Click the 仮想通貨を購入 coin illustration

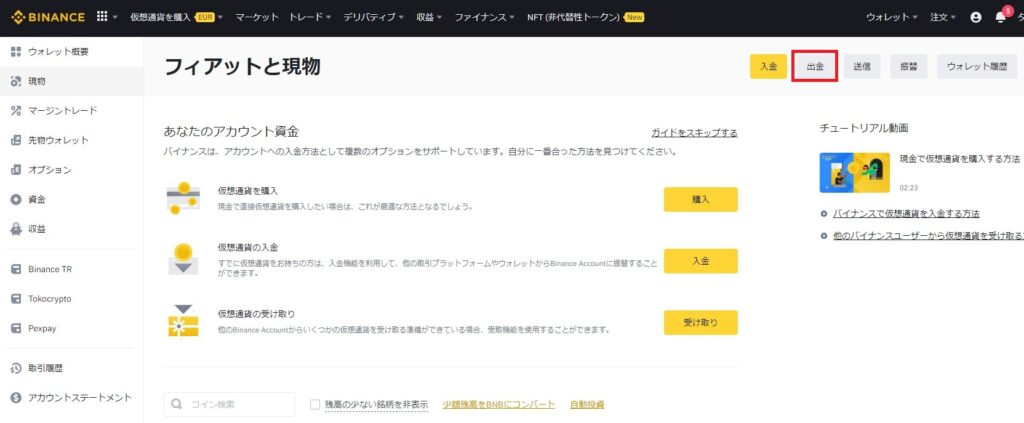[x=183, y=198]
